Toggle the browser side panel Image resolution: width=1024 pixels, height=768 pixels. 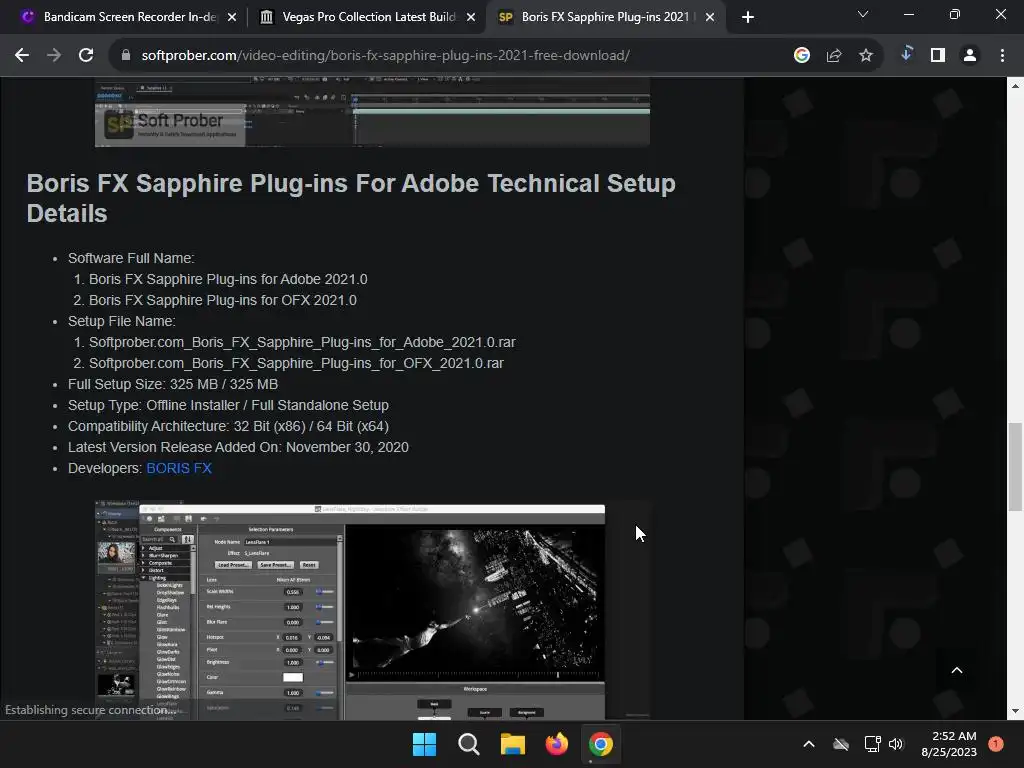click(938, 56)
